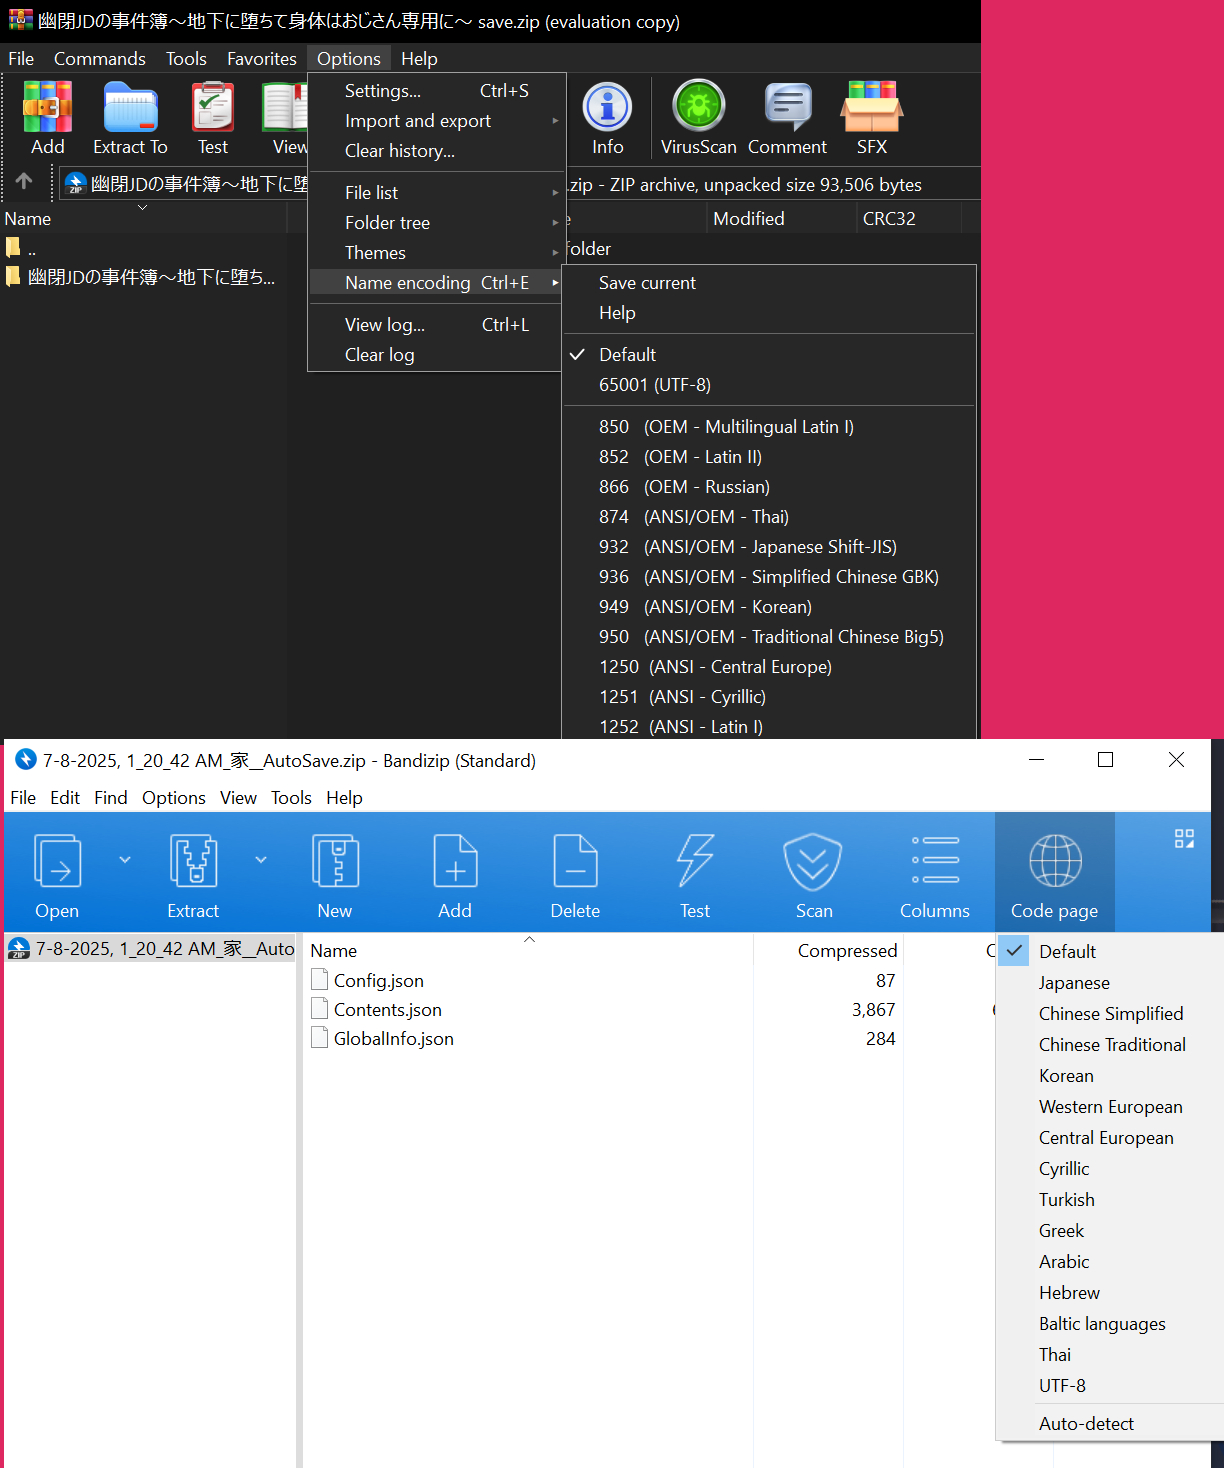The width and height of the screenshot is (1224, 1468).
Task: Click the WinRAR Add toolbar icon
Action: click(x=48, y=108)
